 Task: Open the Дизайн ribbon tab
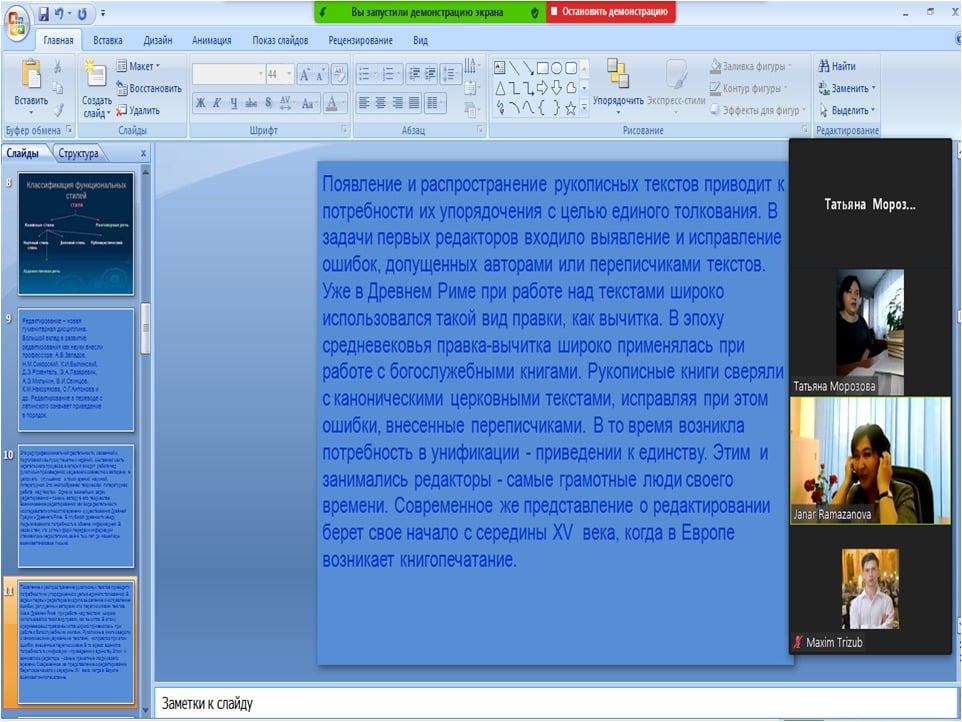(x=158, y=40)
